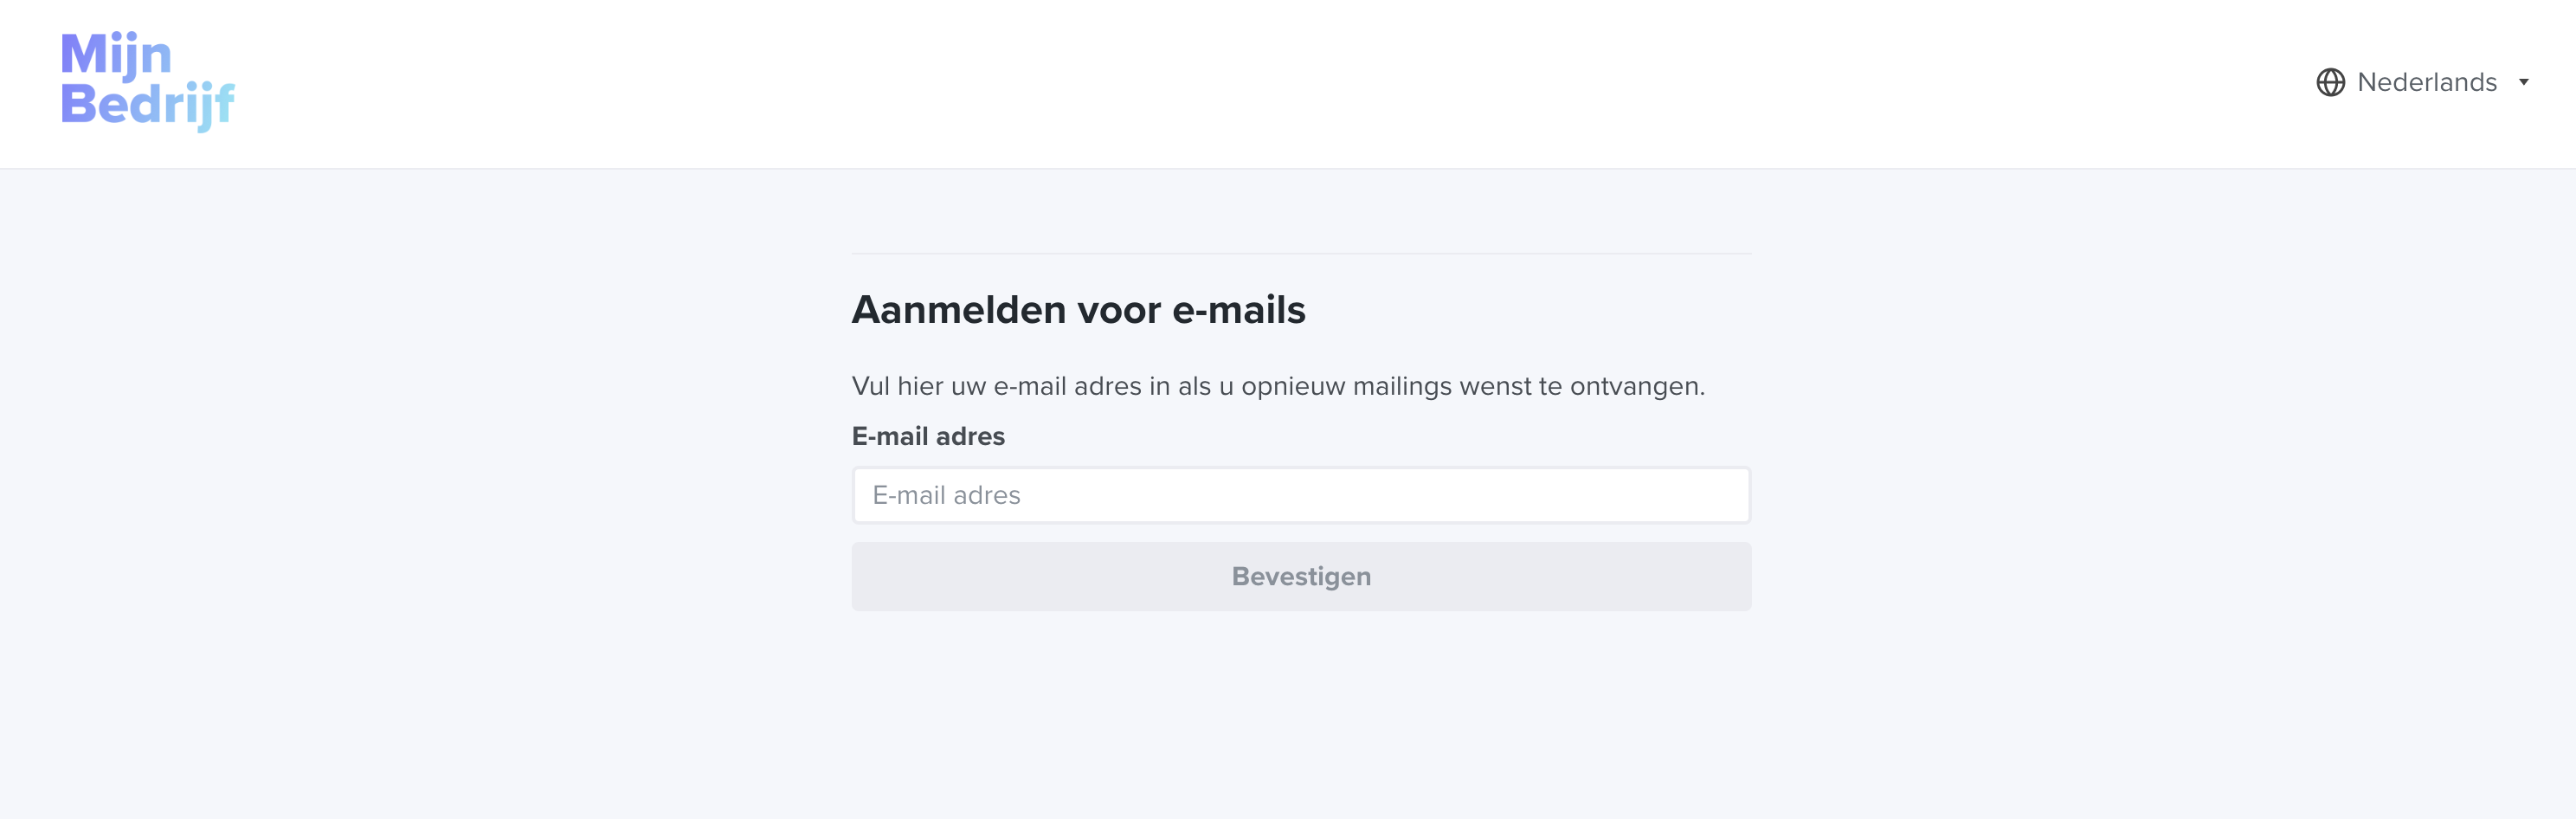Screen dimensions: 2576x819
Task: Click the word Bedrijf in the logo
Action: pos(147,104)
